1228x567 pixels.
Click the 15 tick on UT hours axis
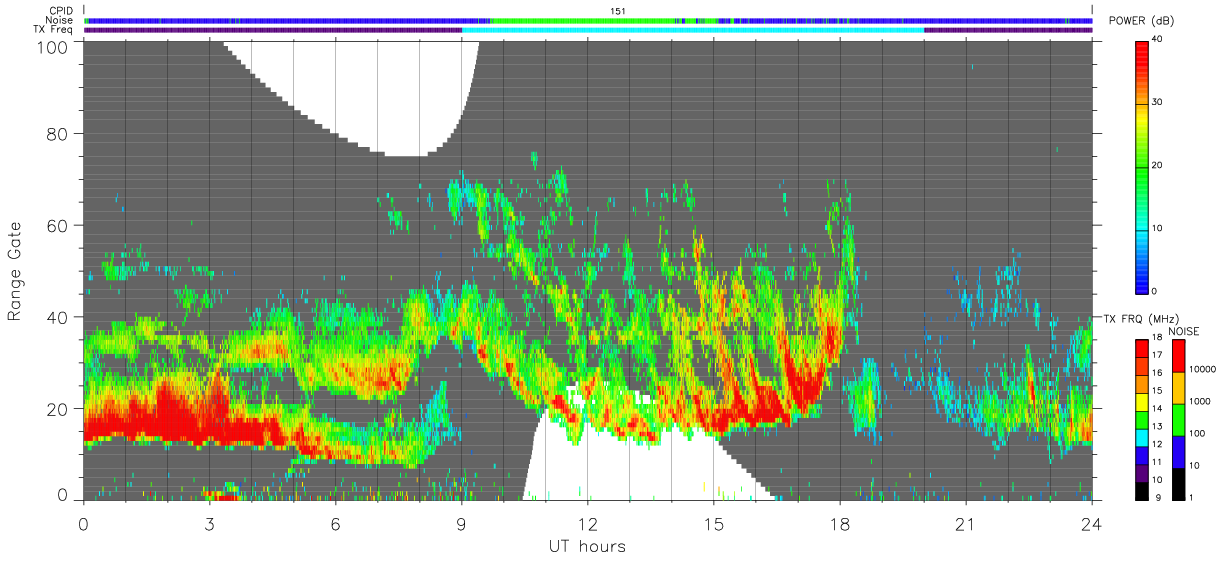click(x=714, y=523)
